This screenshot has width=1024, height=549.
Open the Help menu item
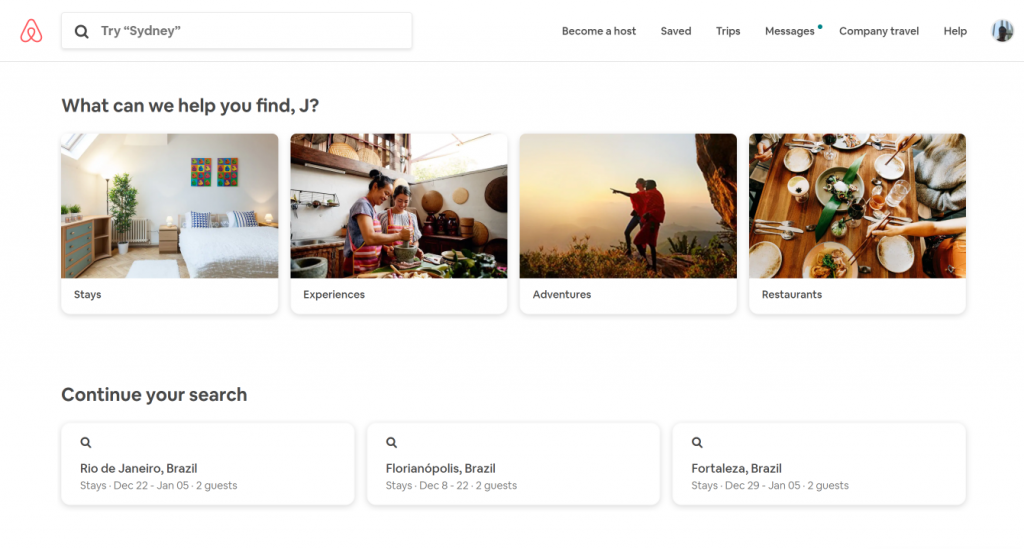click(x=955, y=31)
